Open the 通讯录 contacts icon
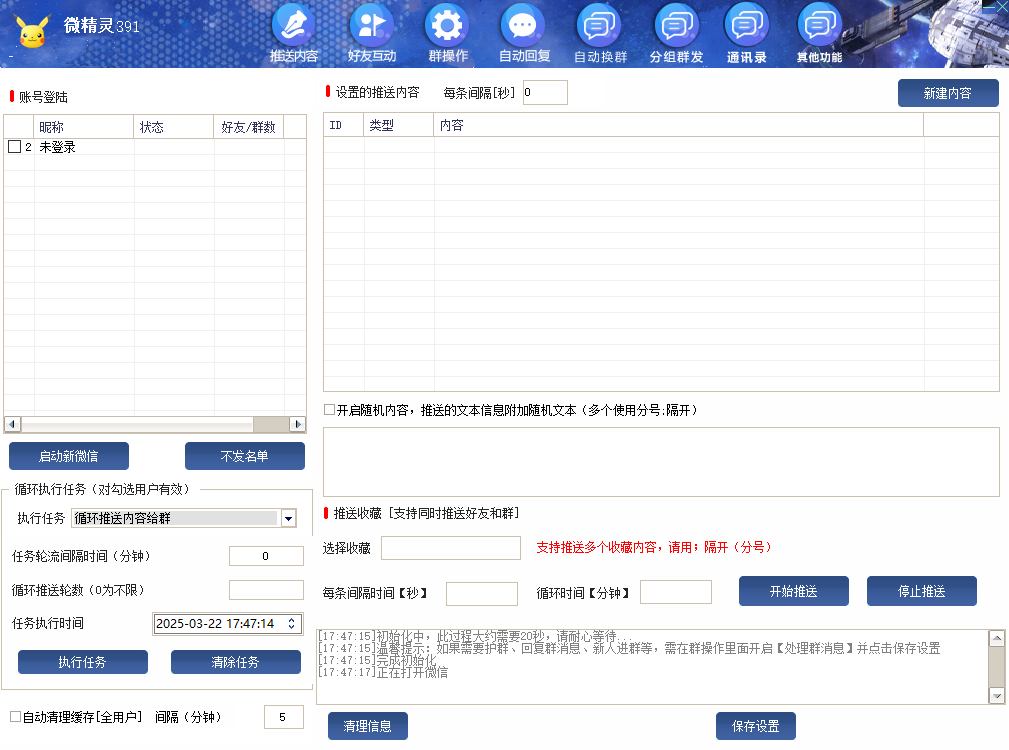Viewport: 1009px width, 750px height. [x=746, y=27]
